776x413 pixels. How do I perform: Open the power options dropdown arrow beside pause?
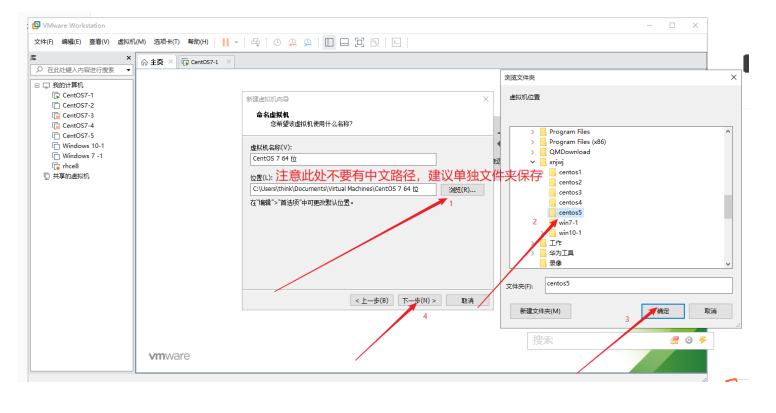236,43
